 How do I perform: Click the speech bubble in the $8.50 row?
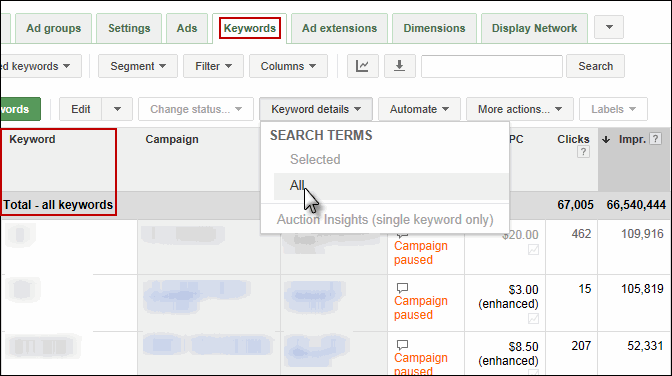(x=402, y=345)
